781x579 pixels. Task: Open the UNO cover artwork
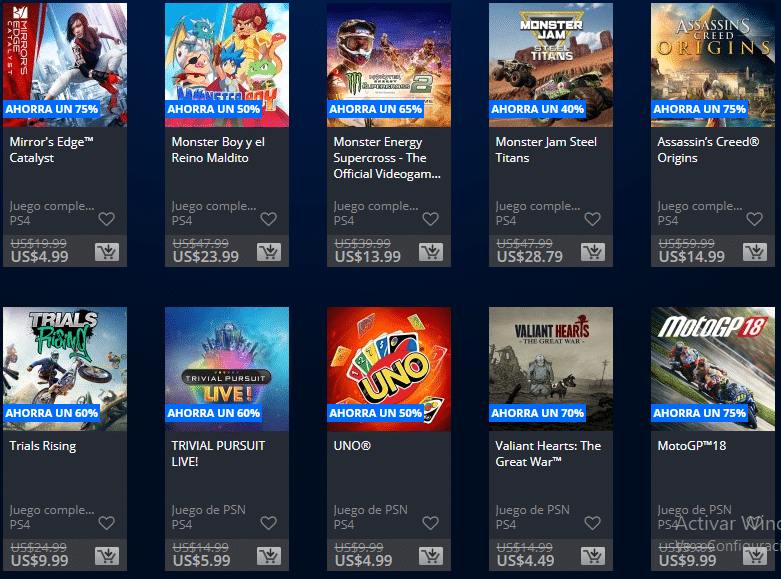[x=389, y=369]
